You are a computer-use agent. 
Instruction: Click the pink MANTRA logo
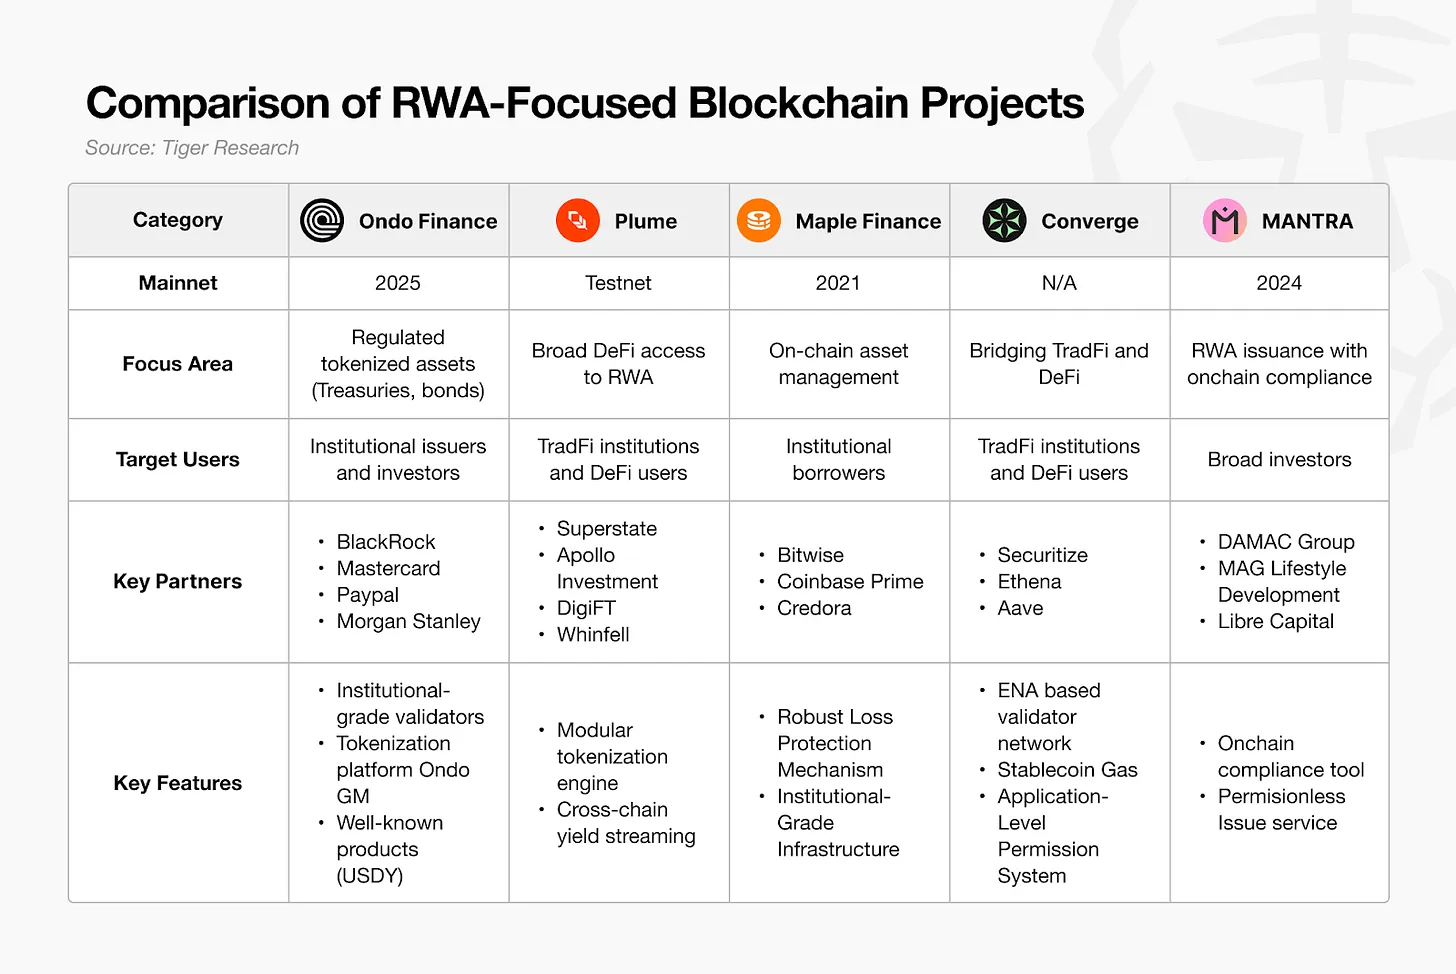(1225, 221)
